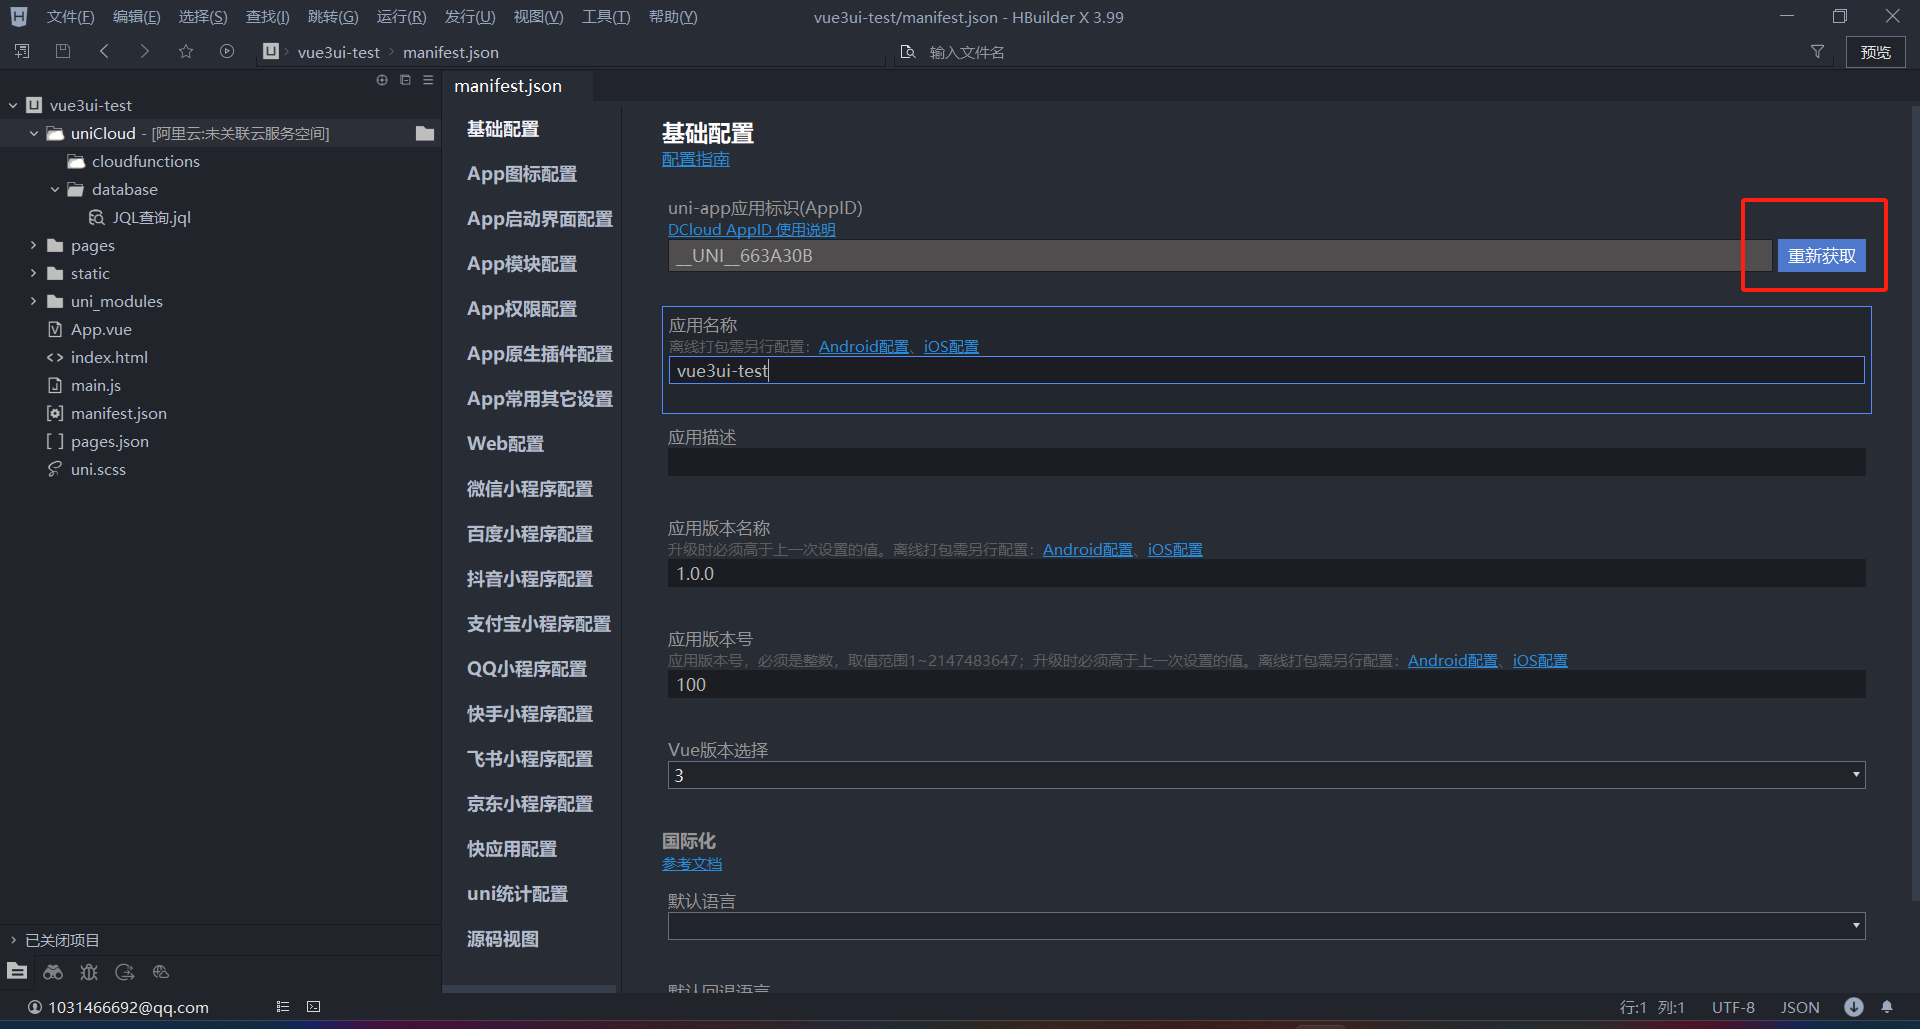Open the project manager file icon at bottom
1920x1029 pixels.
click(x=17, y=971)
